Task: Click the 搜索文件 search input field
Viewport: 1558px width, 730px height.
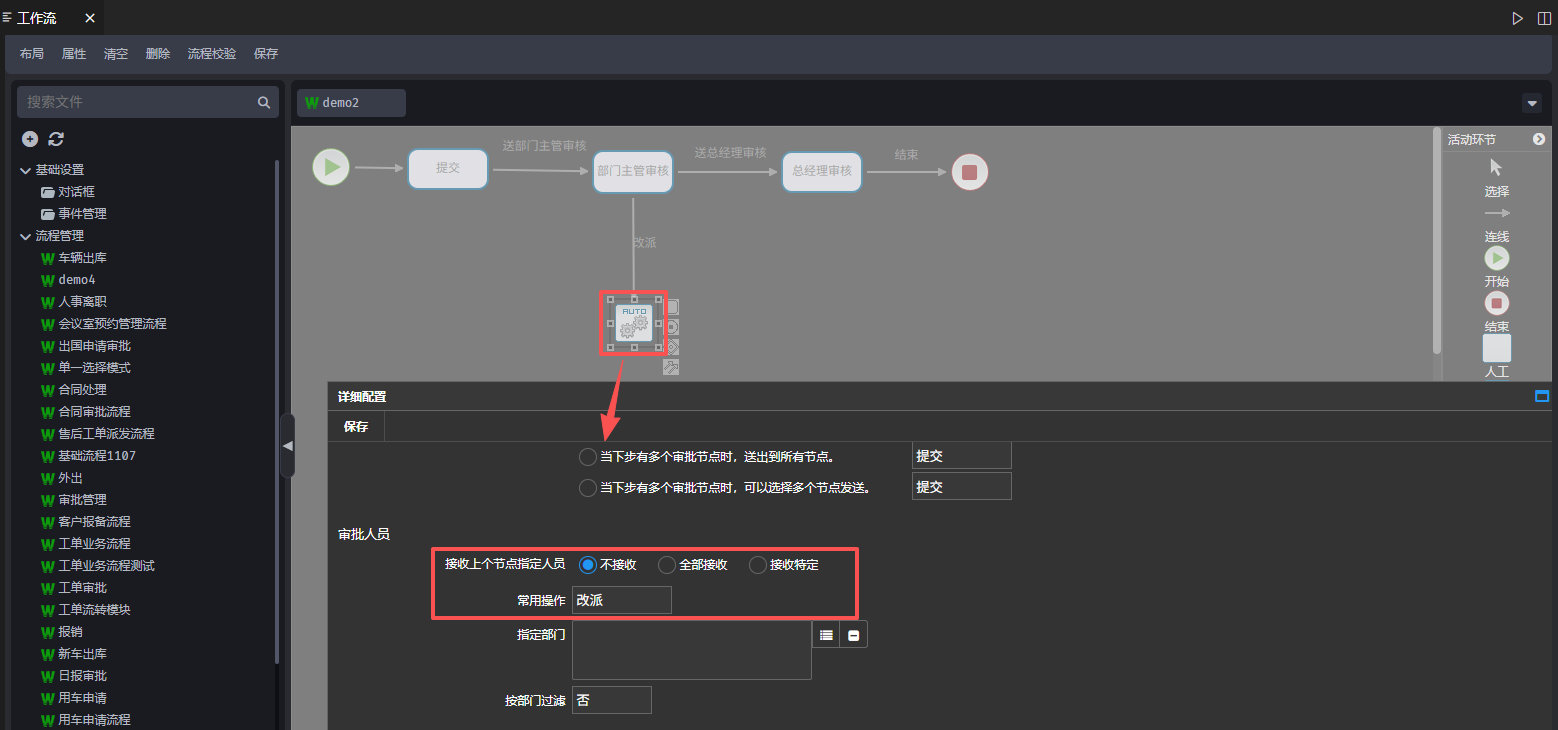Action: coord(138,102)
